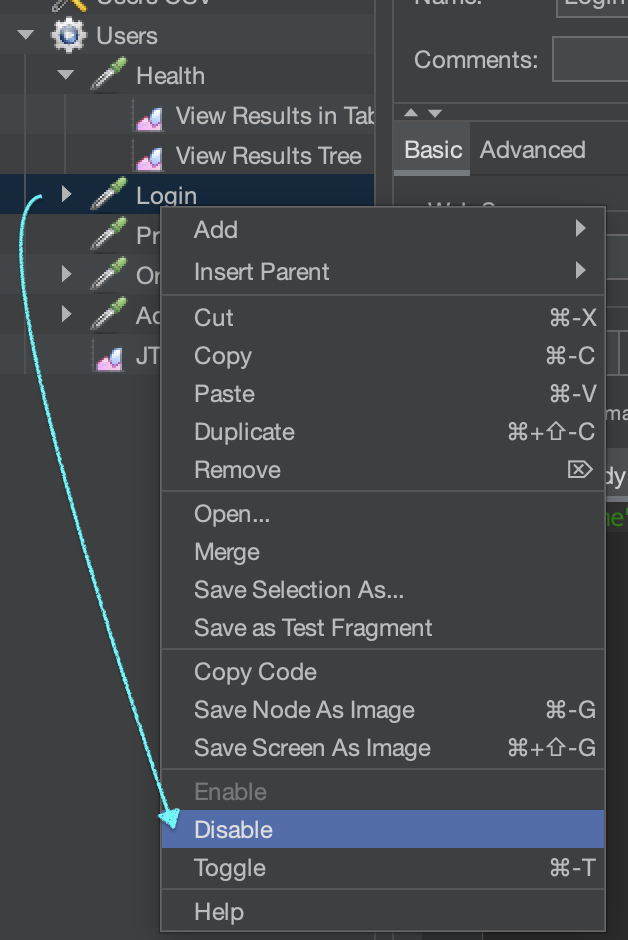Screen dimensions: 628x940
Task: Click the listener icon at bottom of tree
Action: (109, 356)
